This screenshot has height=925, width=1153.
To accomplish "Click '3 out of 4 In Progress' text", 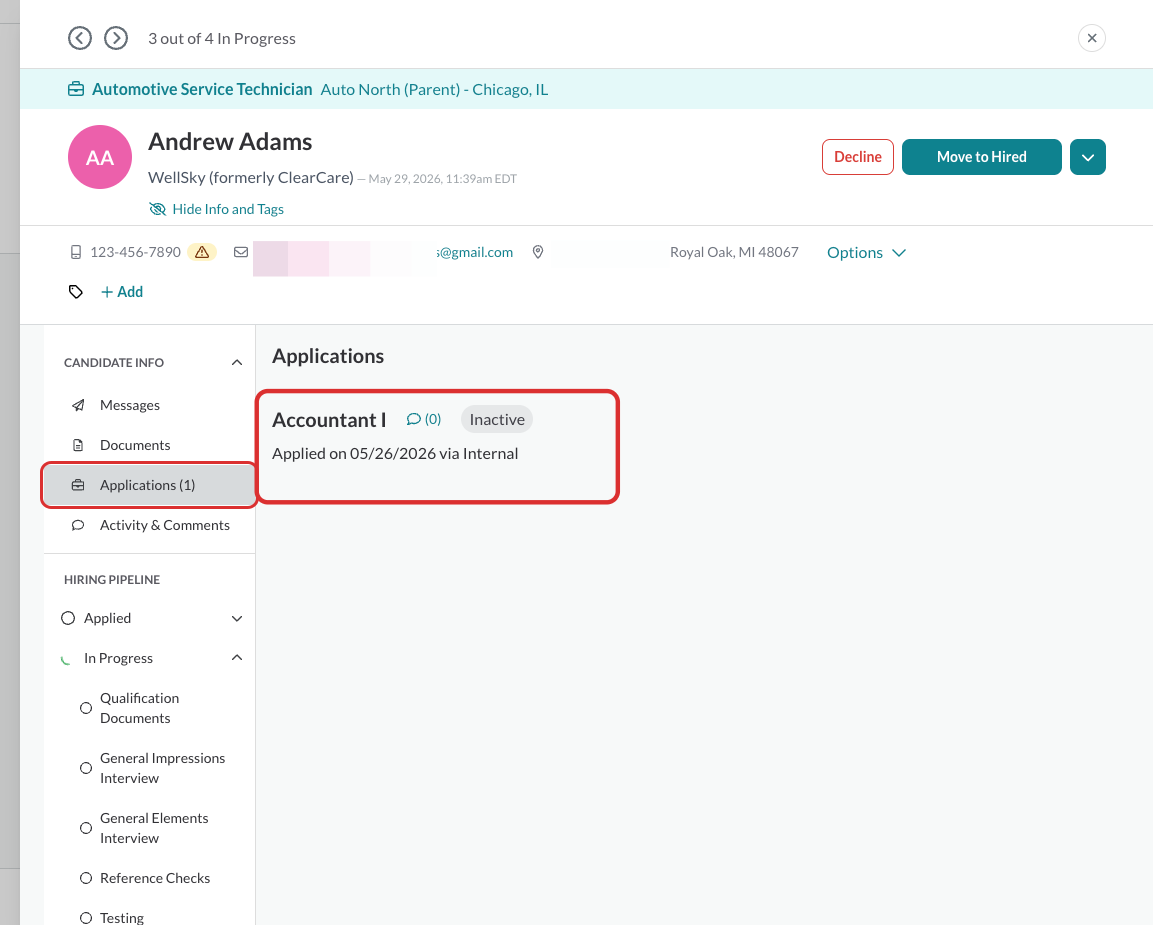I will click(x=222, y=39).
